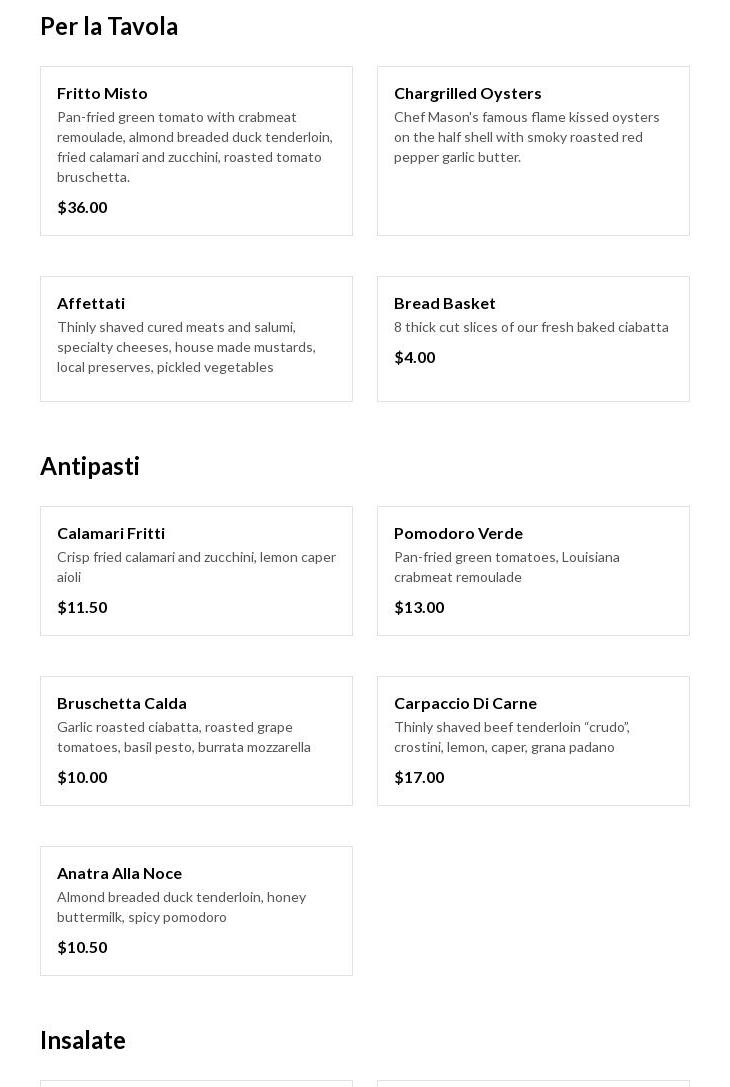The width and height of the screenshot is (730, 1087).
Task: Click the $13.00 Pomodoro Verde price
Action: click(419, 607)
